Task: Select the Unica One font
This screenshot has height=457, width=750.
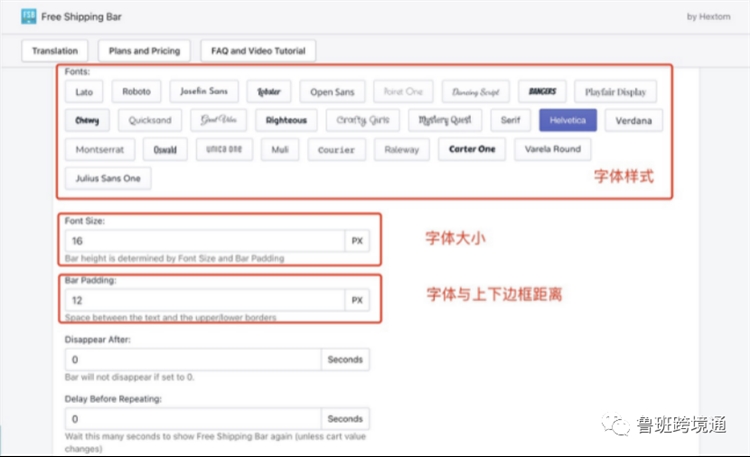Action: (x=224, y=149)
